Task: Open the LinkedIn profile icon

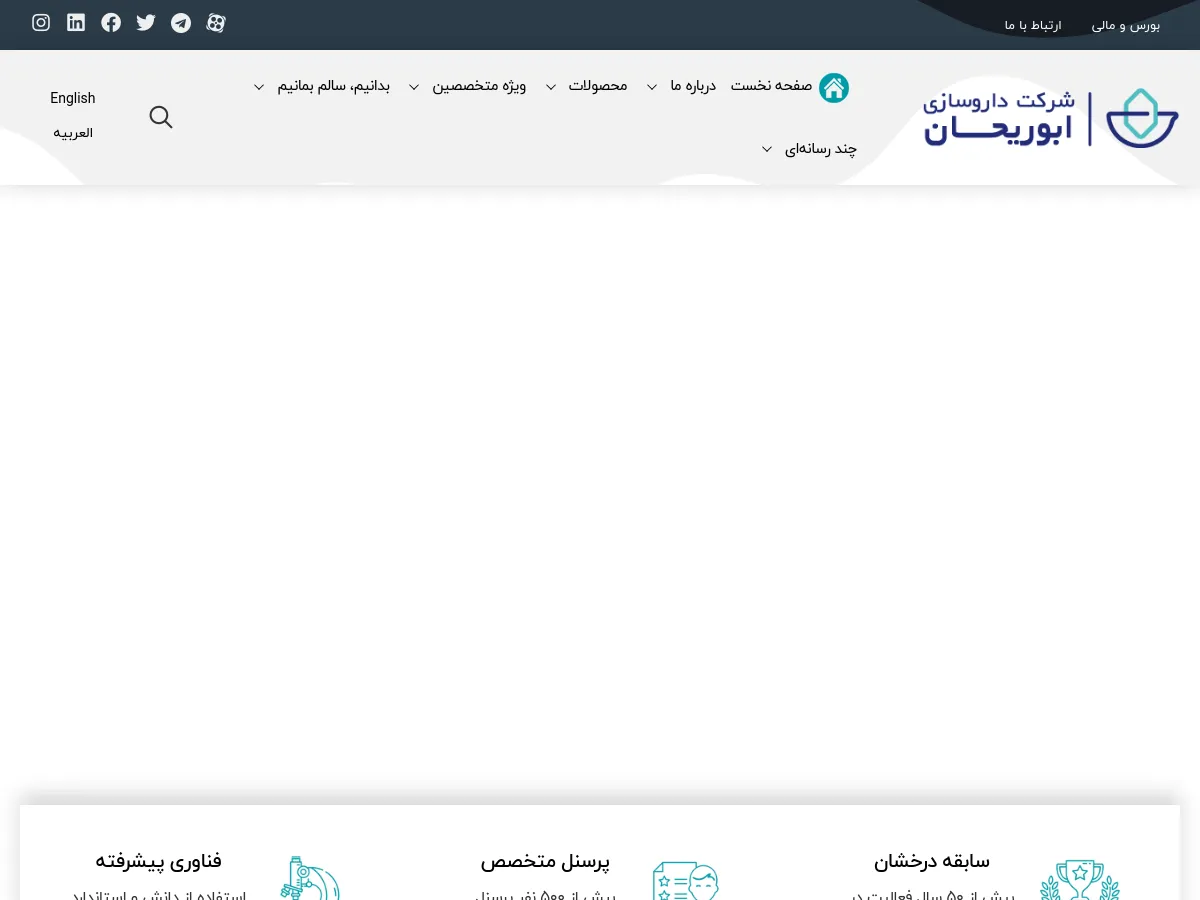Action: point(76,22)
